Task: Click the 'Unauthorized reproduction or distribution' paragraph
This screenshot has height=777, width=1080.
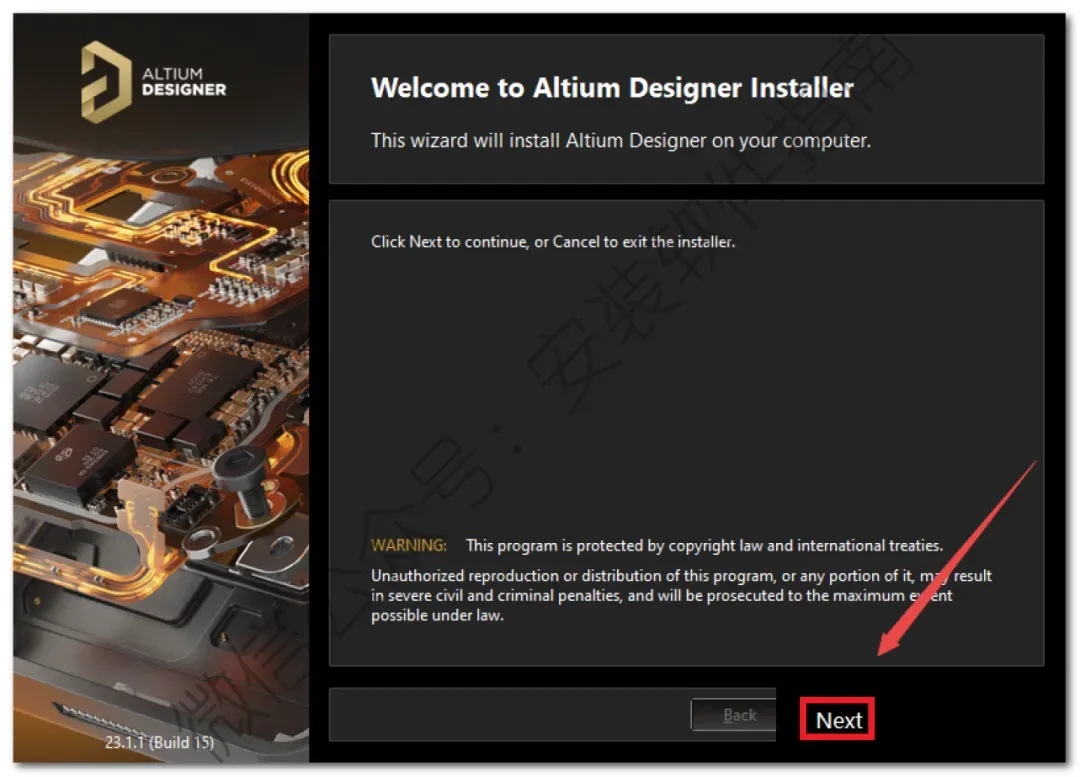Action: pyautogui.click(x=681, y=586)
